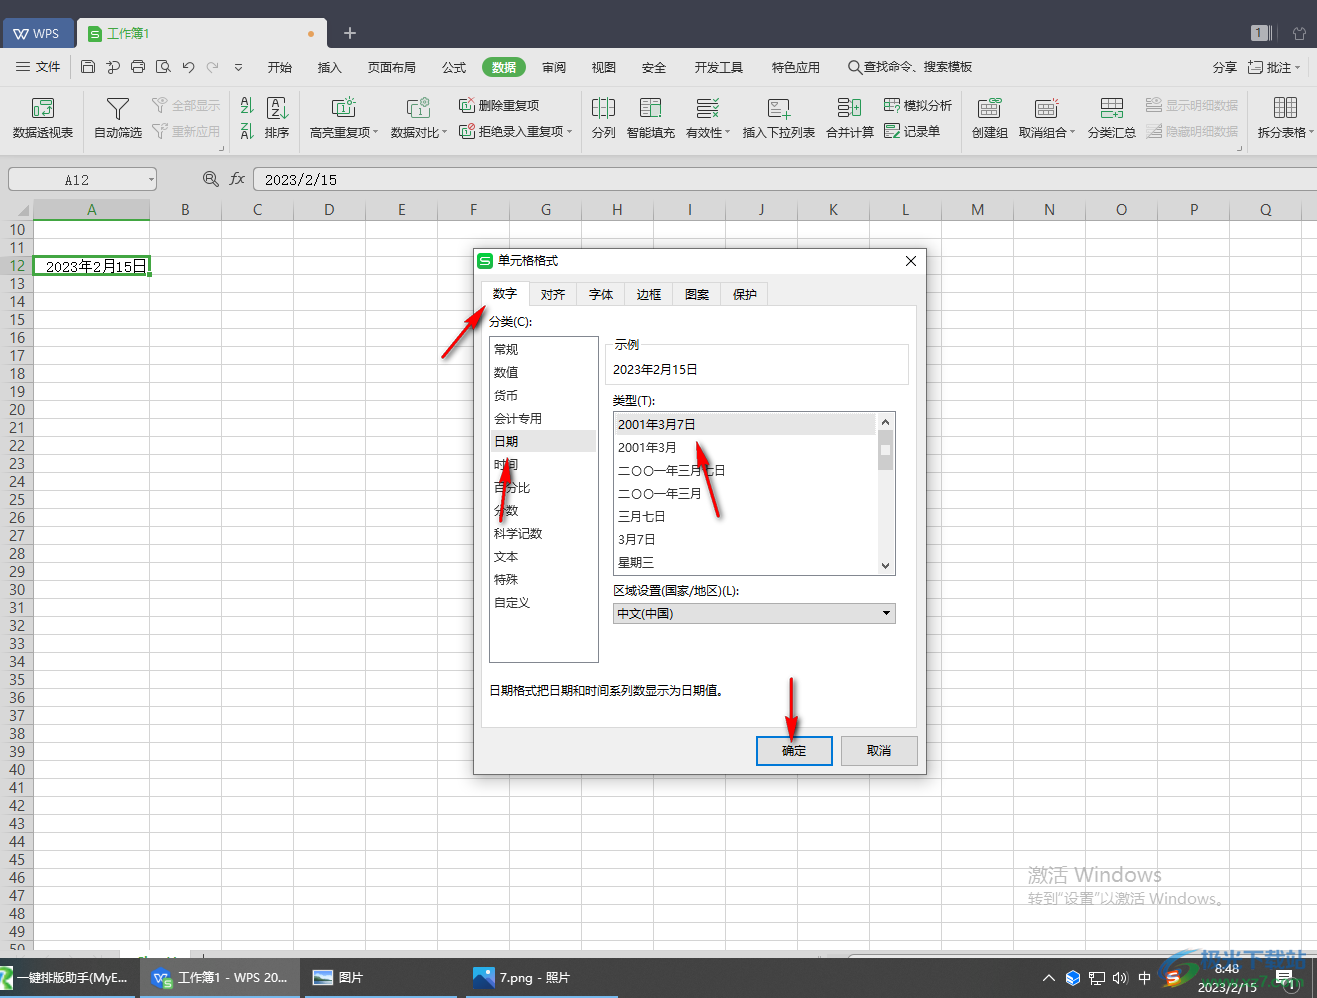Choose date type 星期三
The width and height of the screenshot is (1317, 998).
(745, 562)
